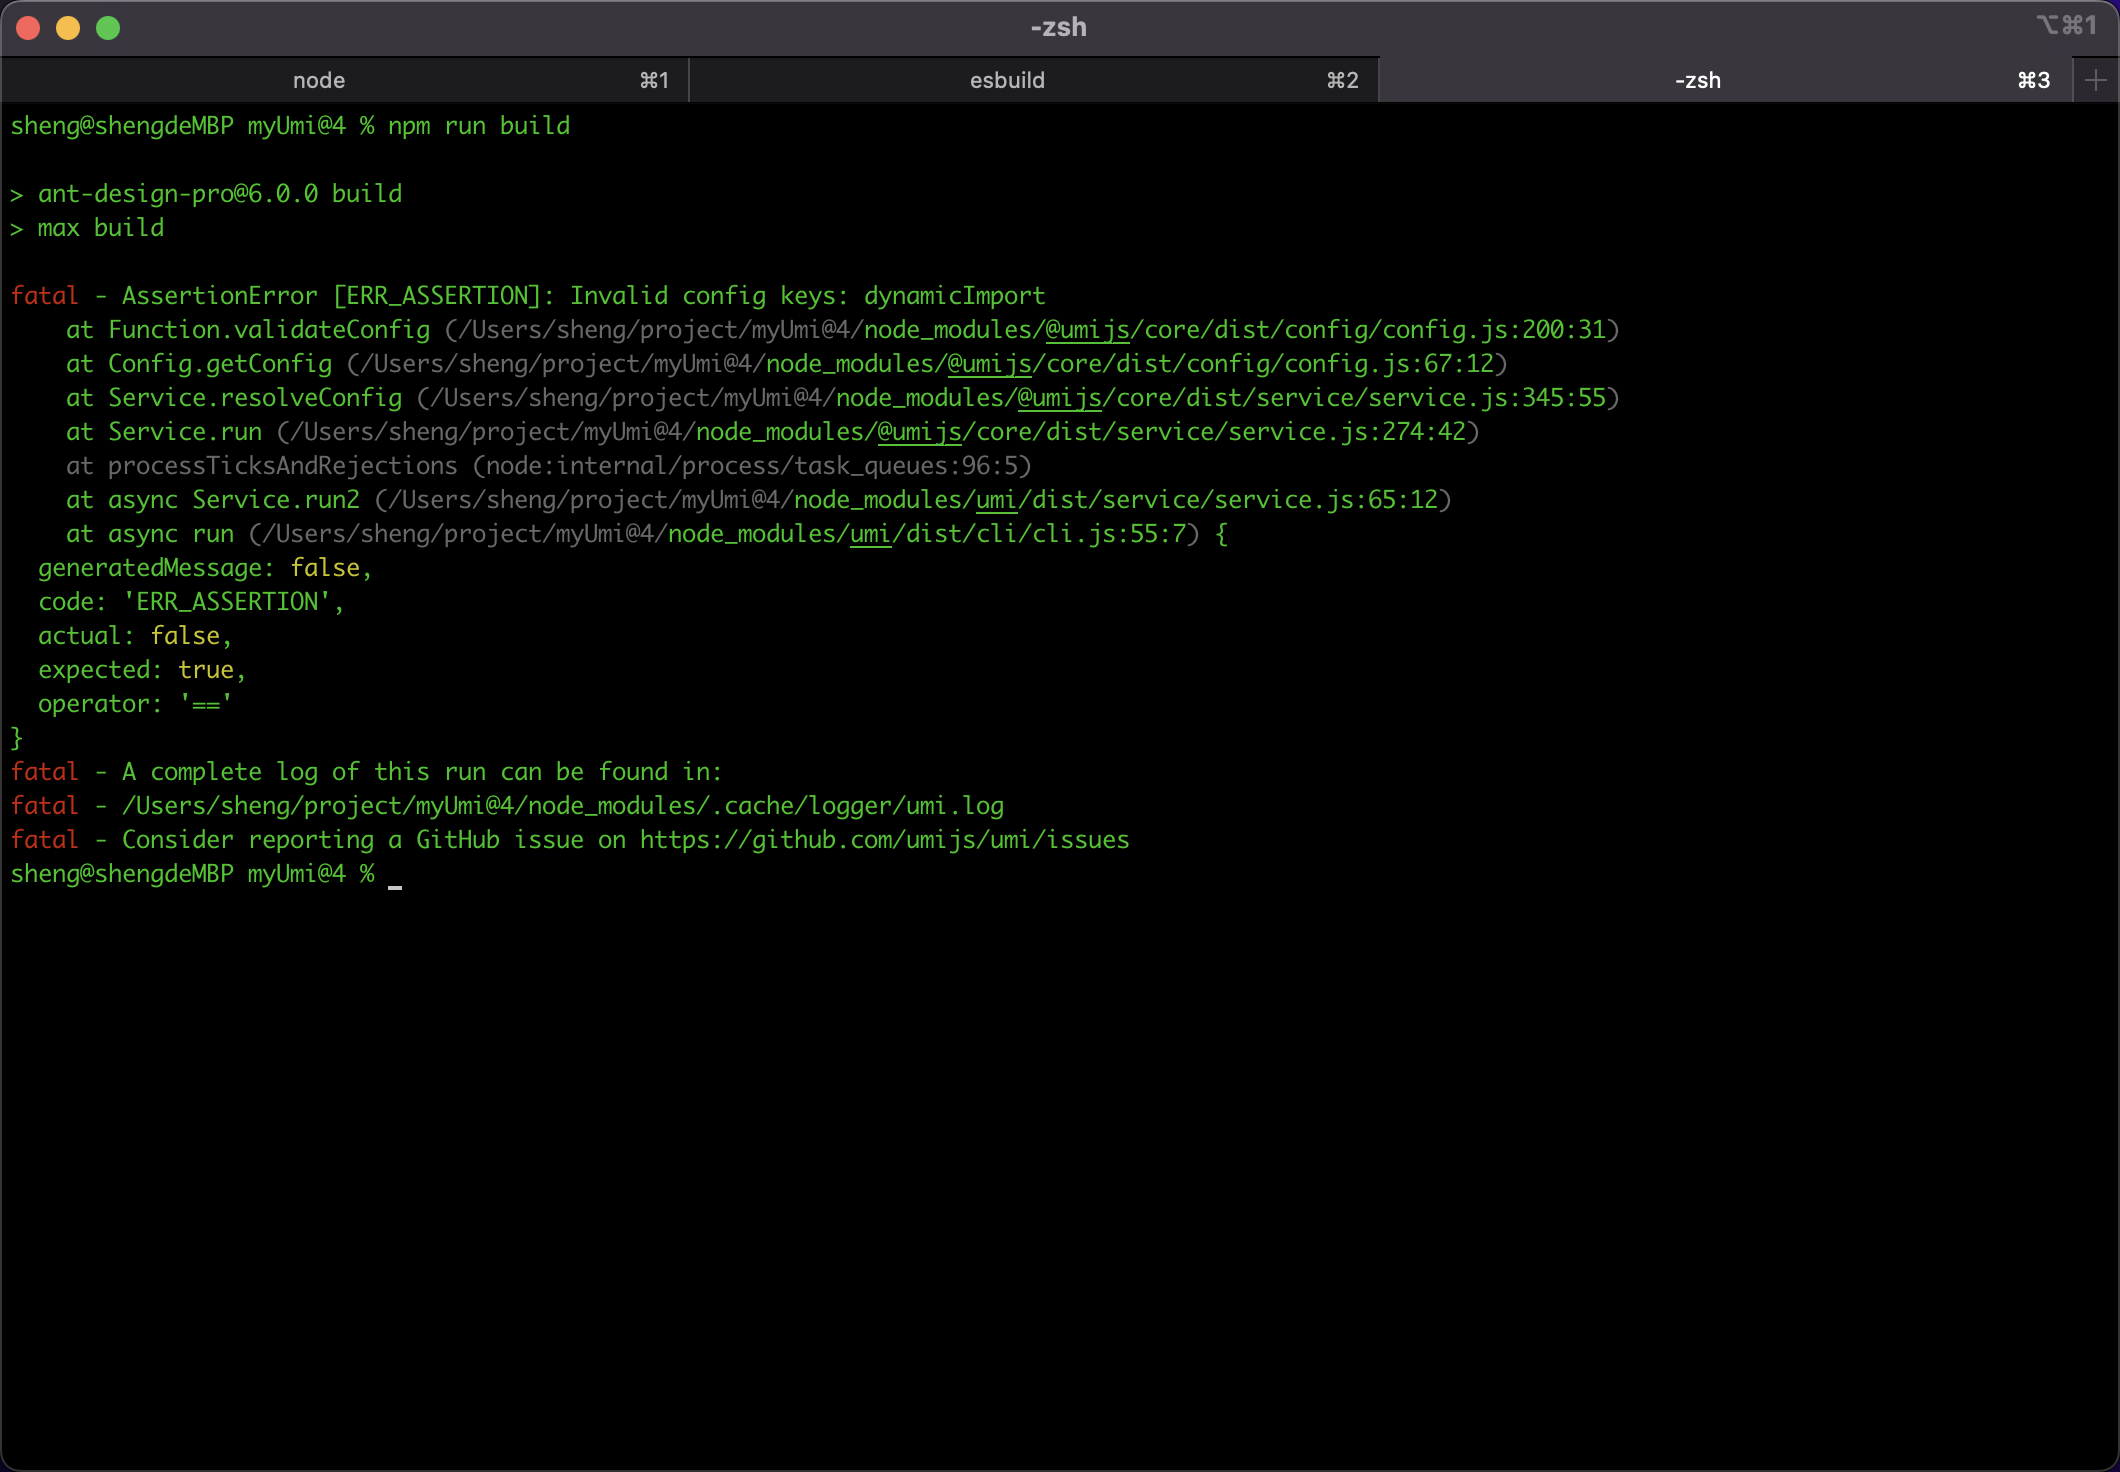Click the umi link in Service.run2 line

pos(996,500)
